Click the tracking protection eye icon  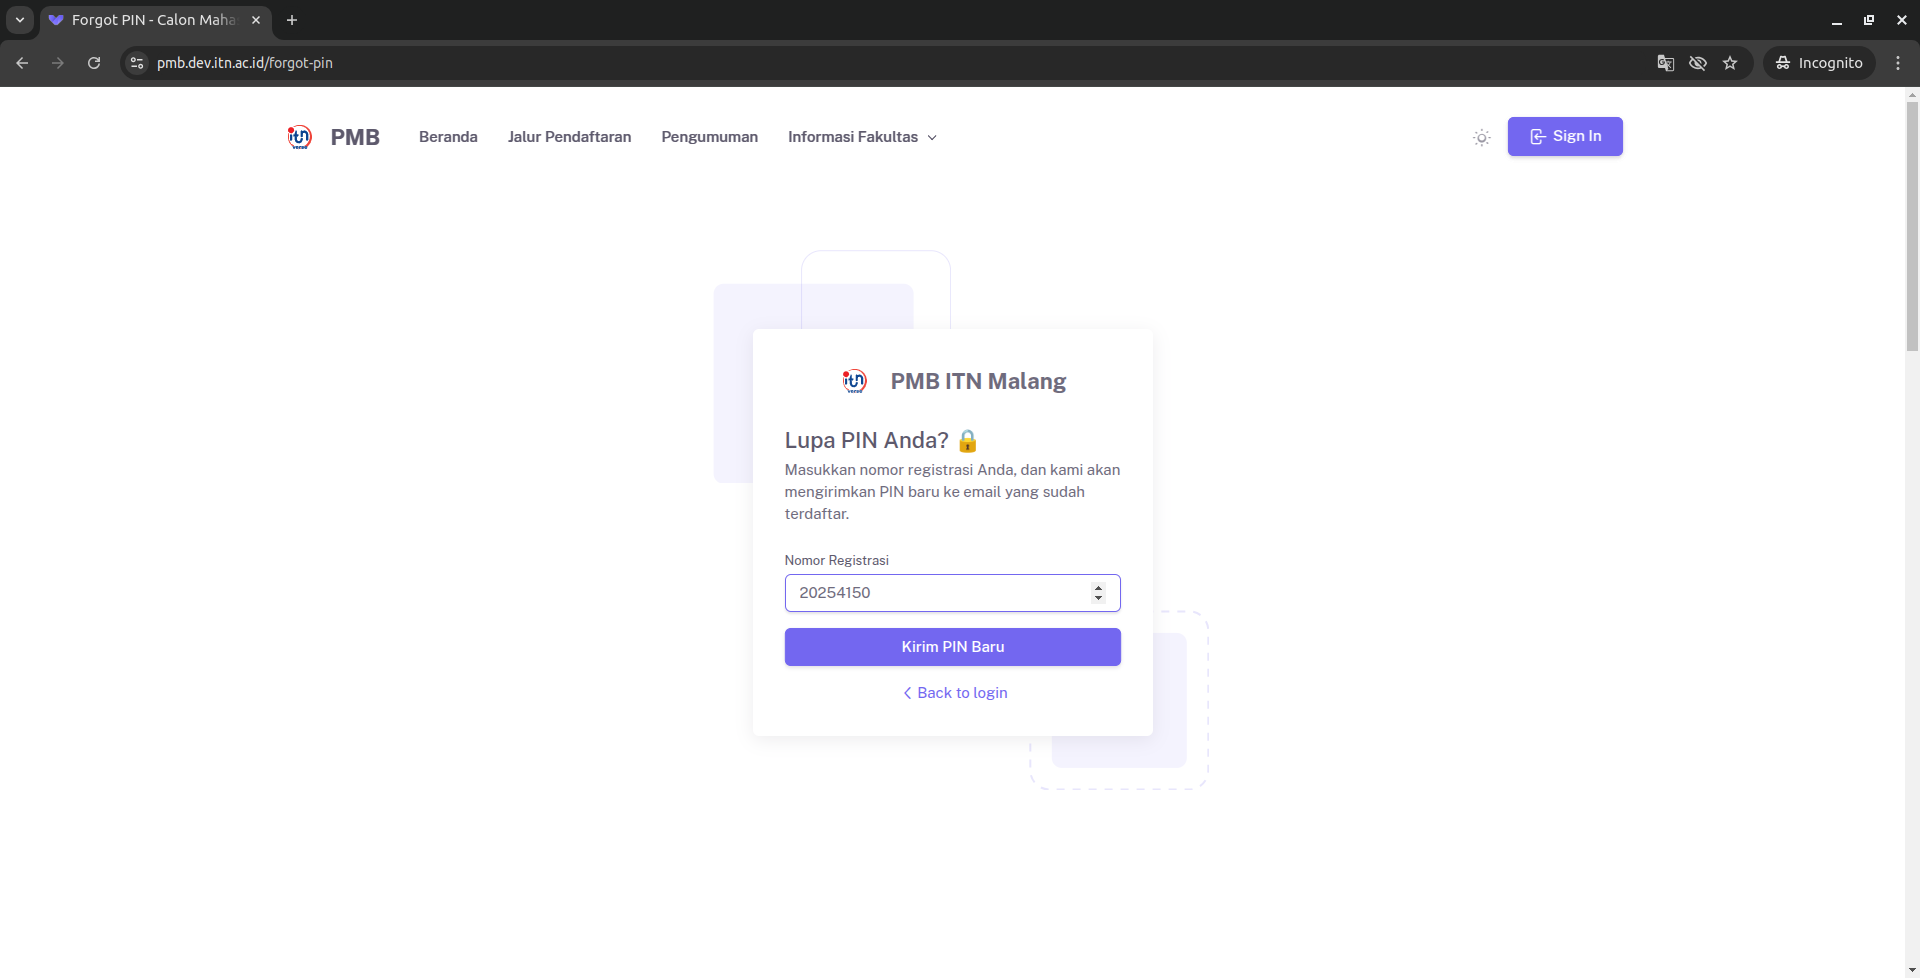click(x=1698, y=63)
